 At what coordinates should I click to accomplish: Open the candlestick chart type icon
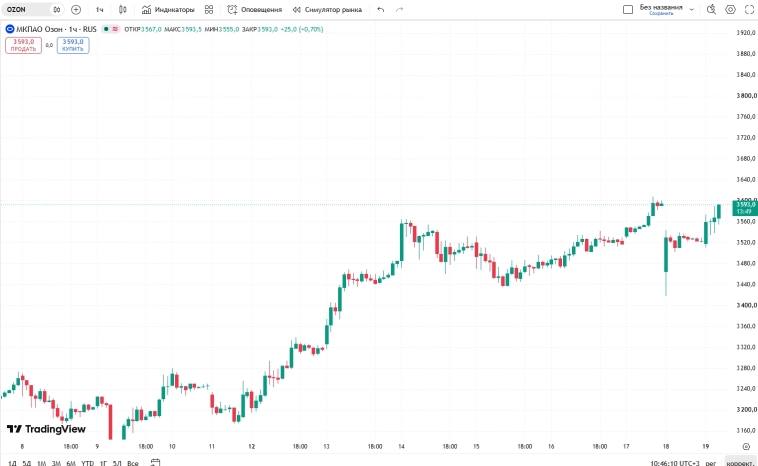pyautogui.click(x=123, y=10)
